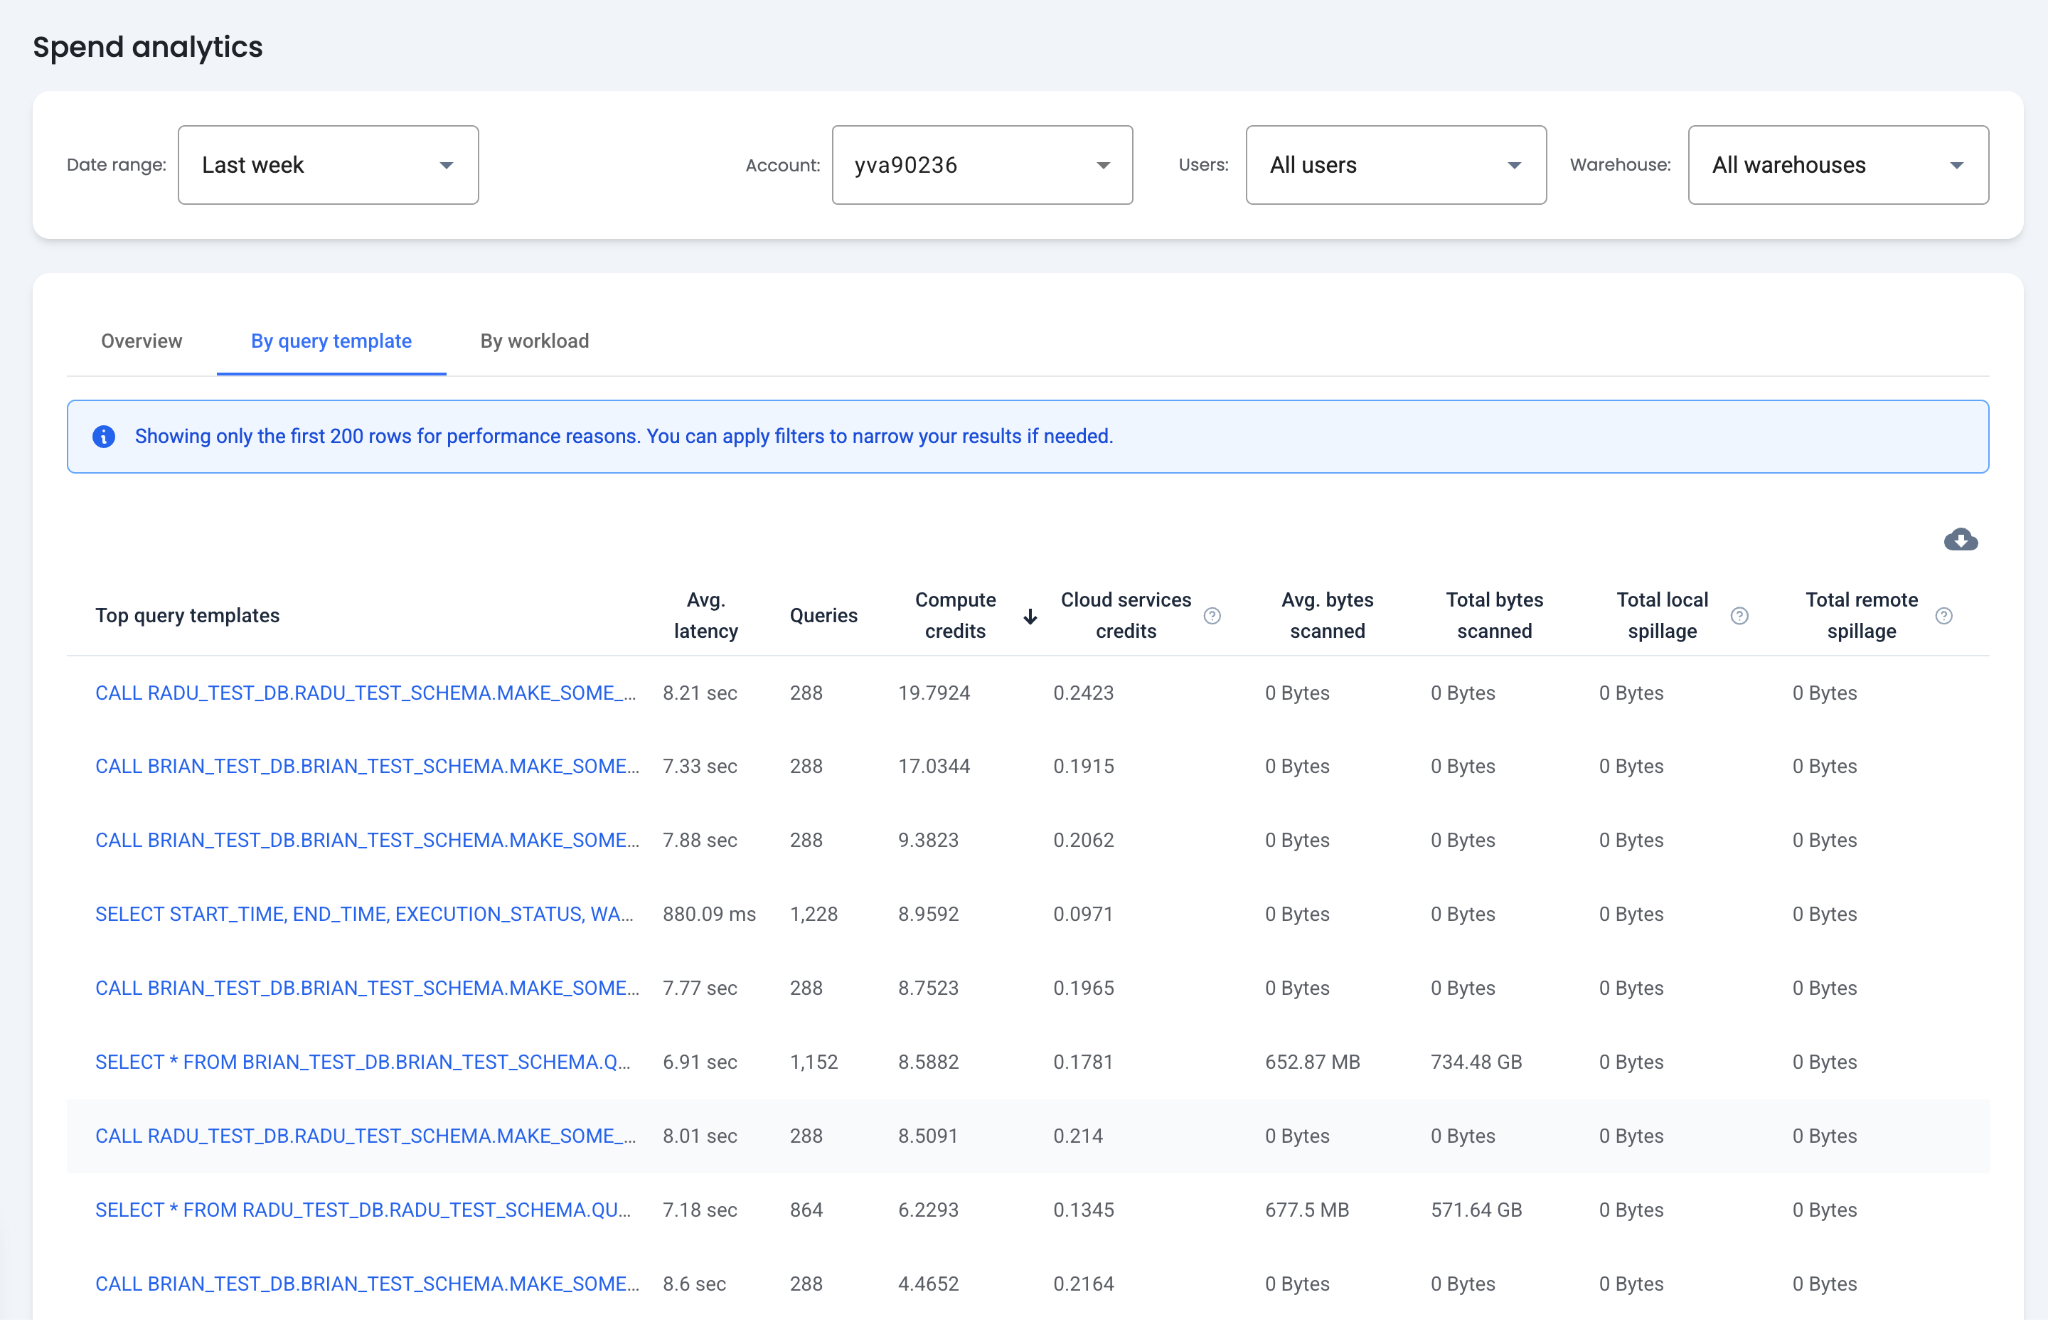Switch to the Overview tab

pyautogui.click(x=141, y=341)
